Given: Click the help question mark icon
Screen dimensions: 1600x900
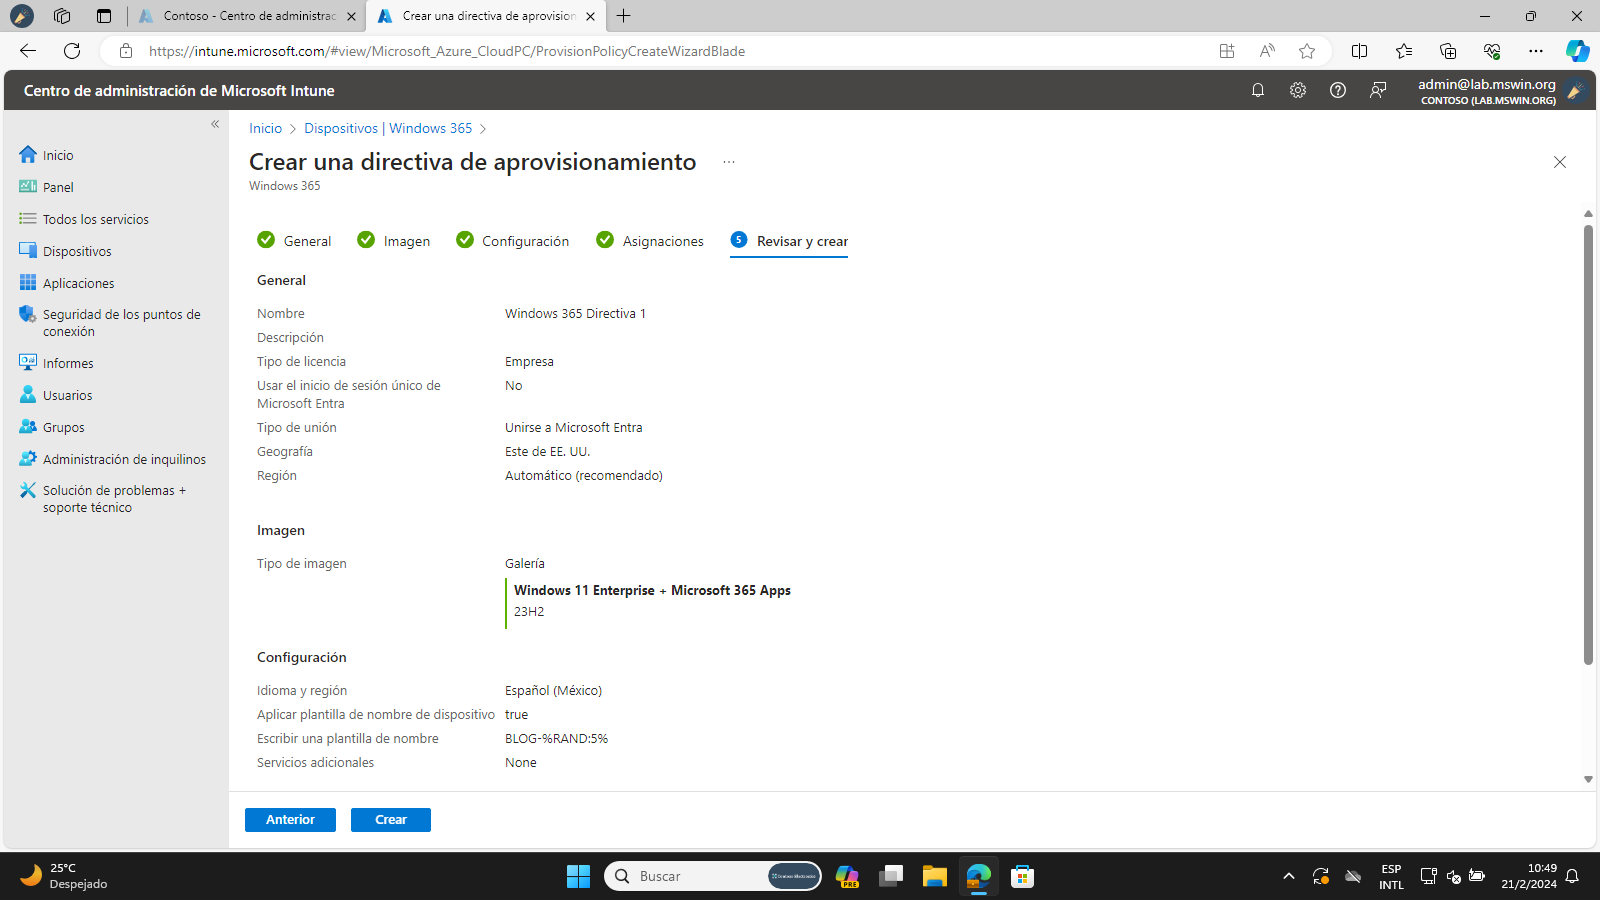Looking at the screenshot, I should click(x=1338, y=90).
